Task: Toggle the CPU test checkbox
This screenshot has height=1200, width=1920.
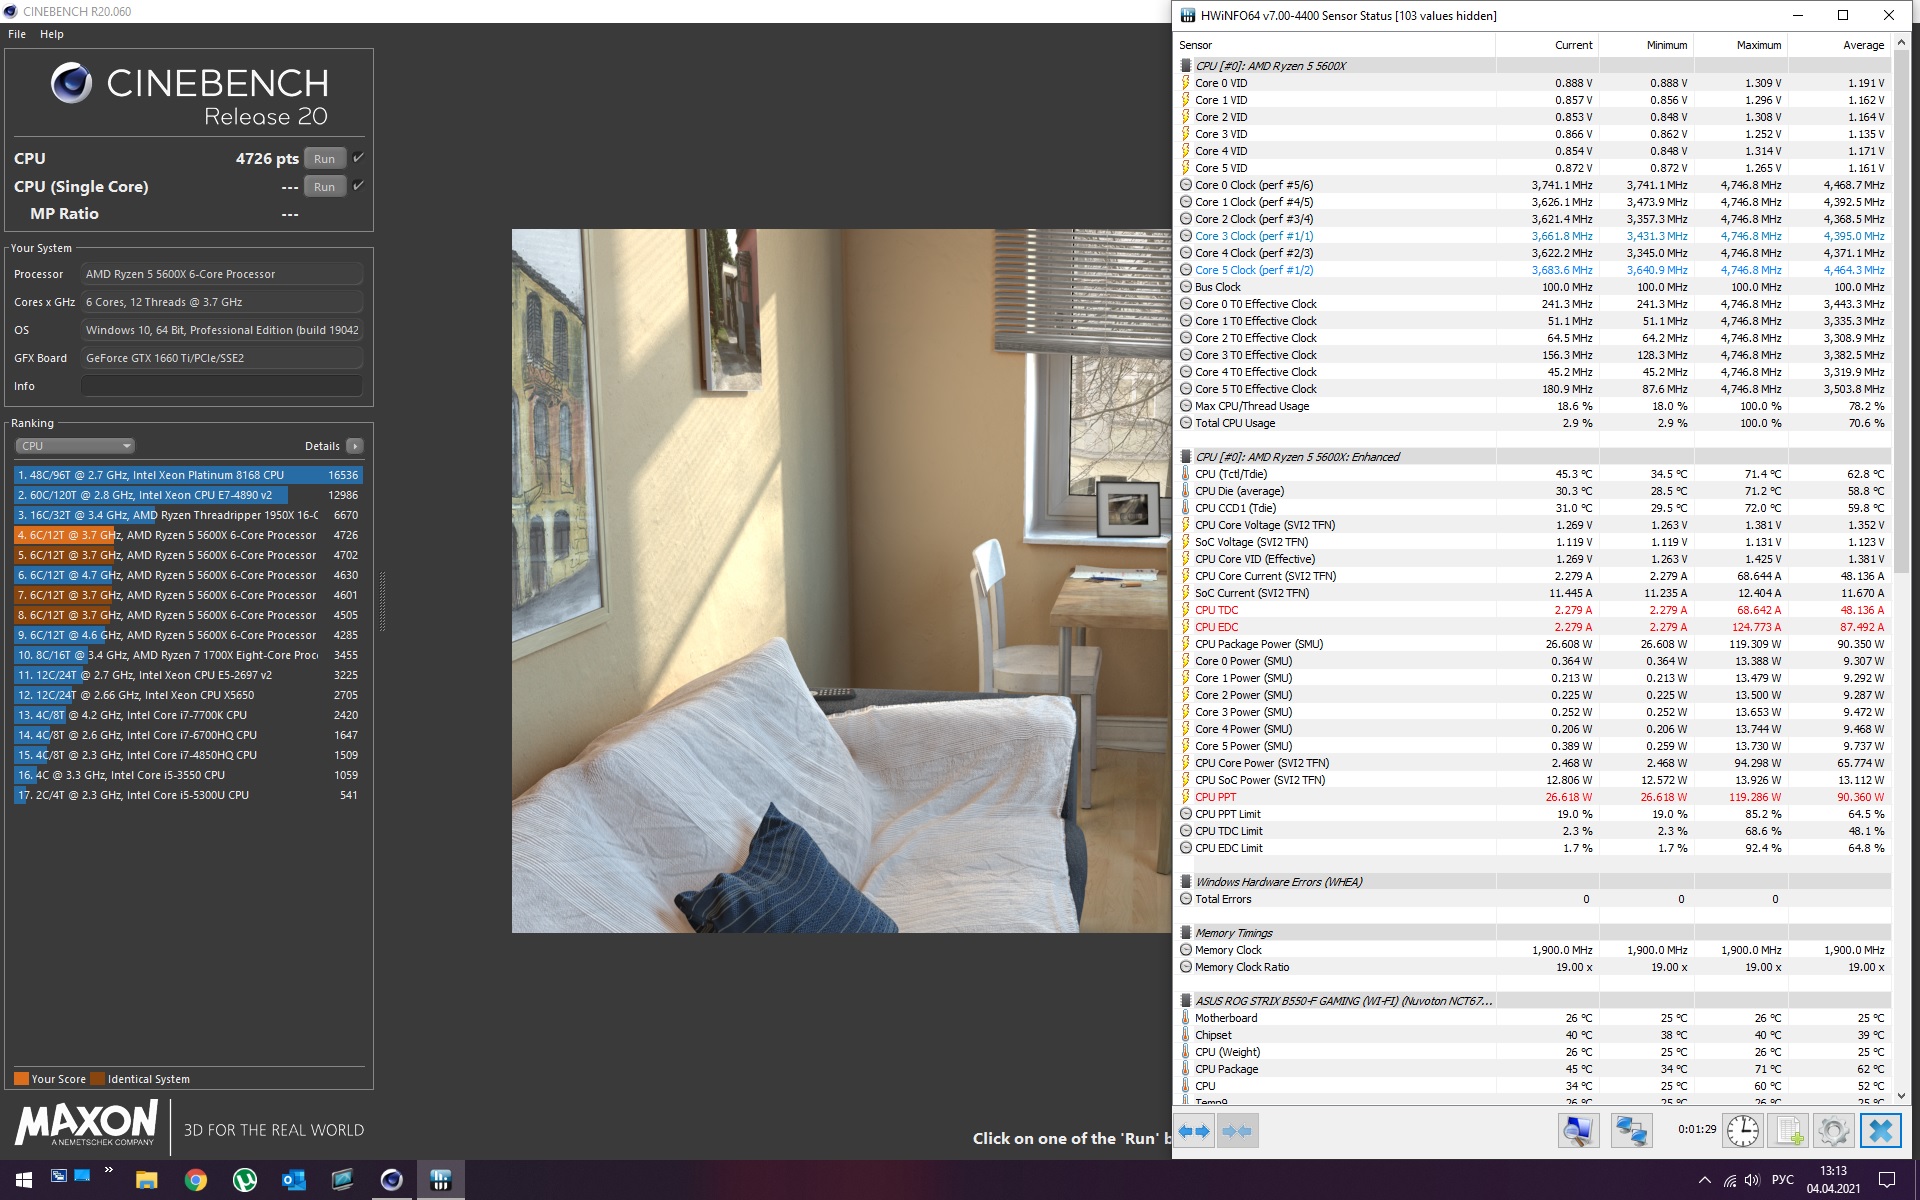Action: 358,158
